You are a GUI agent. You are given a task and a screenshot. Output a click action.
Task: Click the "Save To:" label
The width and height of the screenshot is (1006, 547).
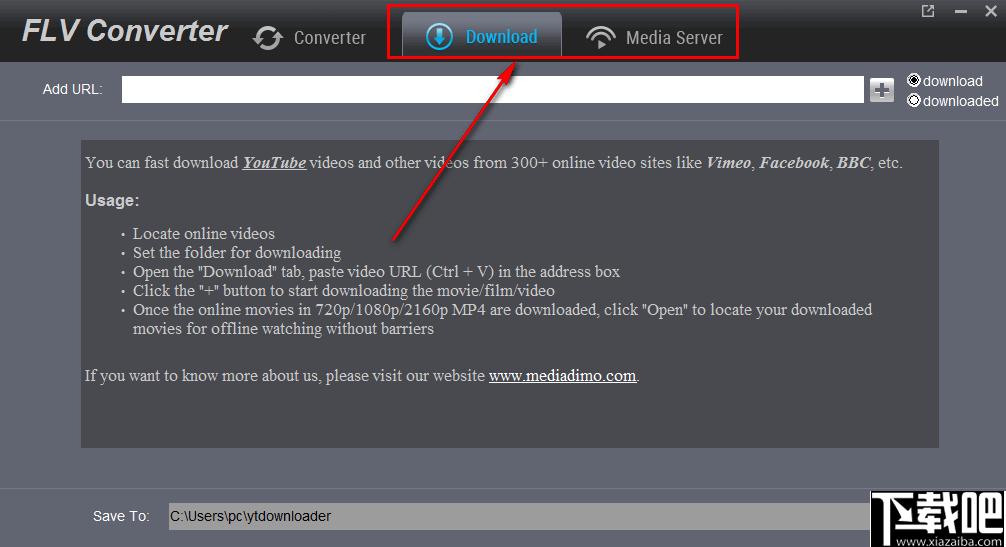[x=121, y=516]
